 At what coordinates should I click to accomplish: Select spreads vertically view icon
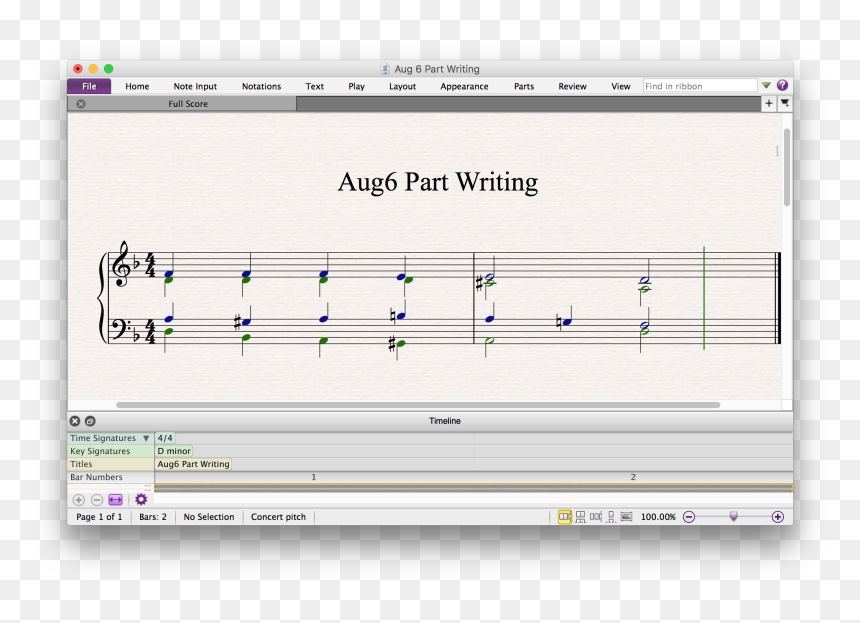tap(580, 517)
